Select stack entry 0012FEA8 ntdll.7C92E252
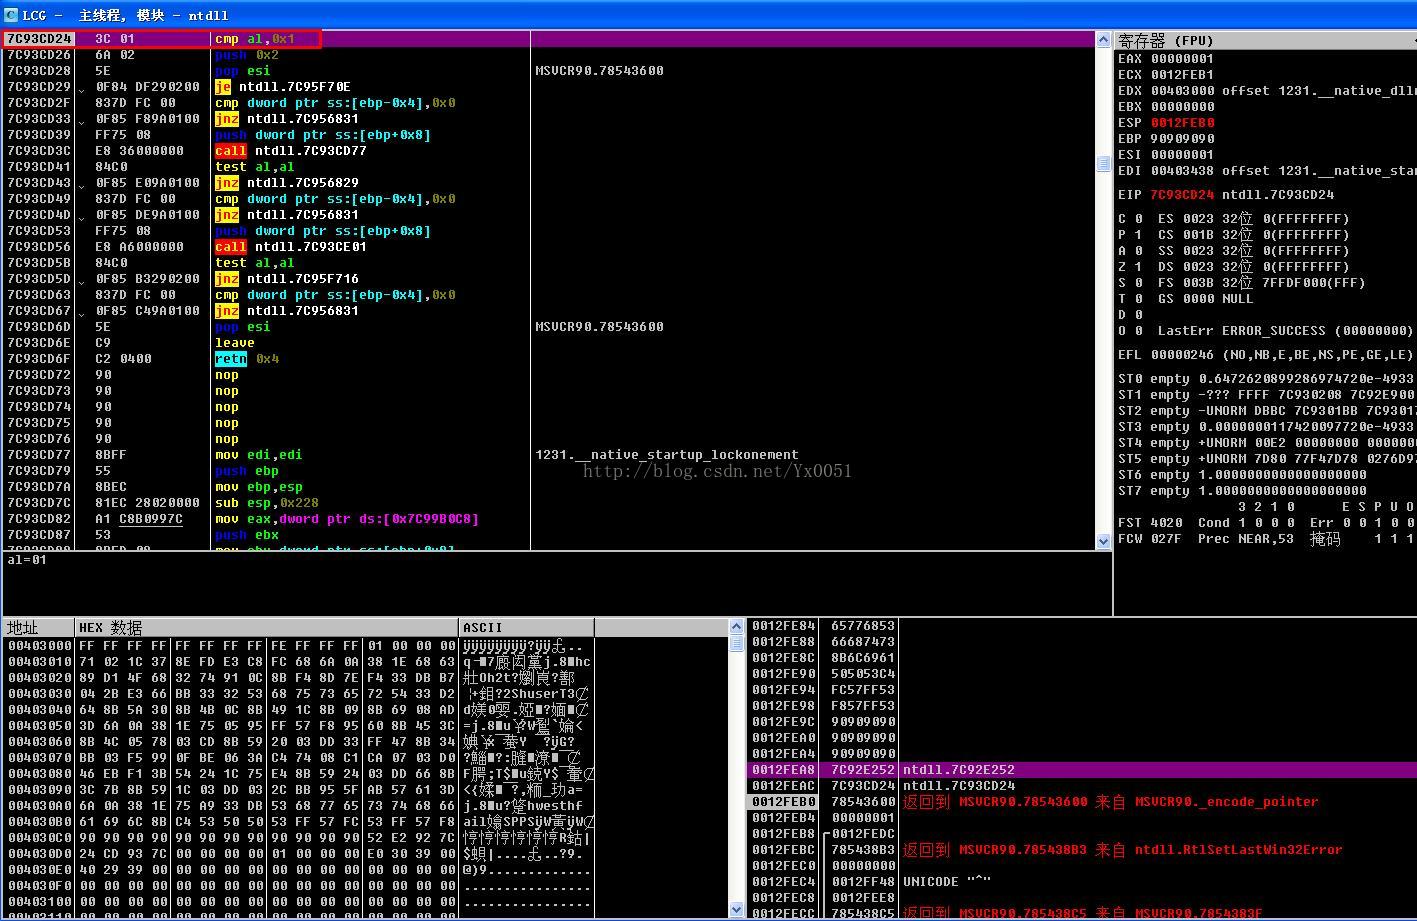 (x=1082, y=770)
